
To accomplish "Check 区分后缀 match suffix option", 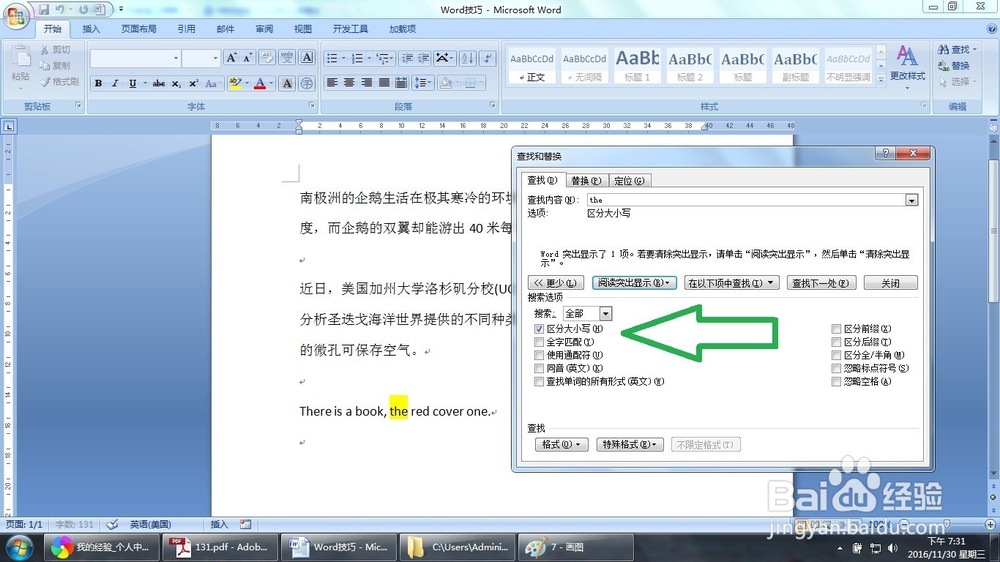I will pos(836,342).
